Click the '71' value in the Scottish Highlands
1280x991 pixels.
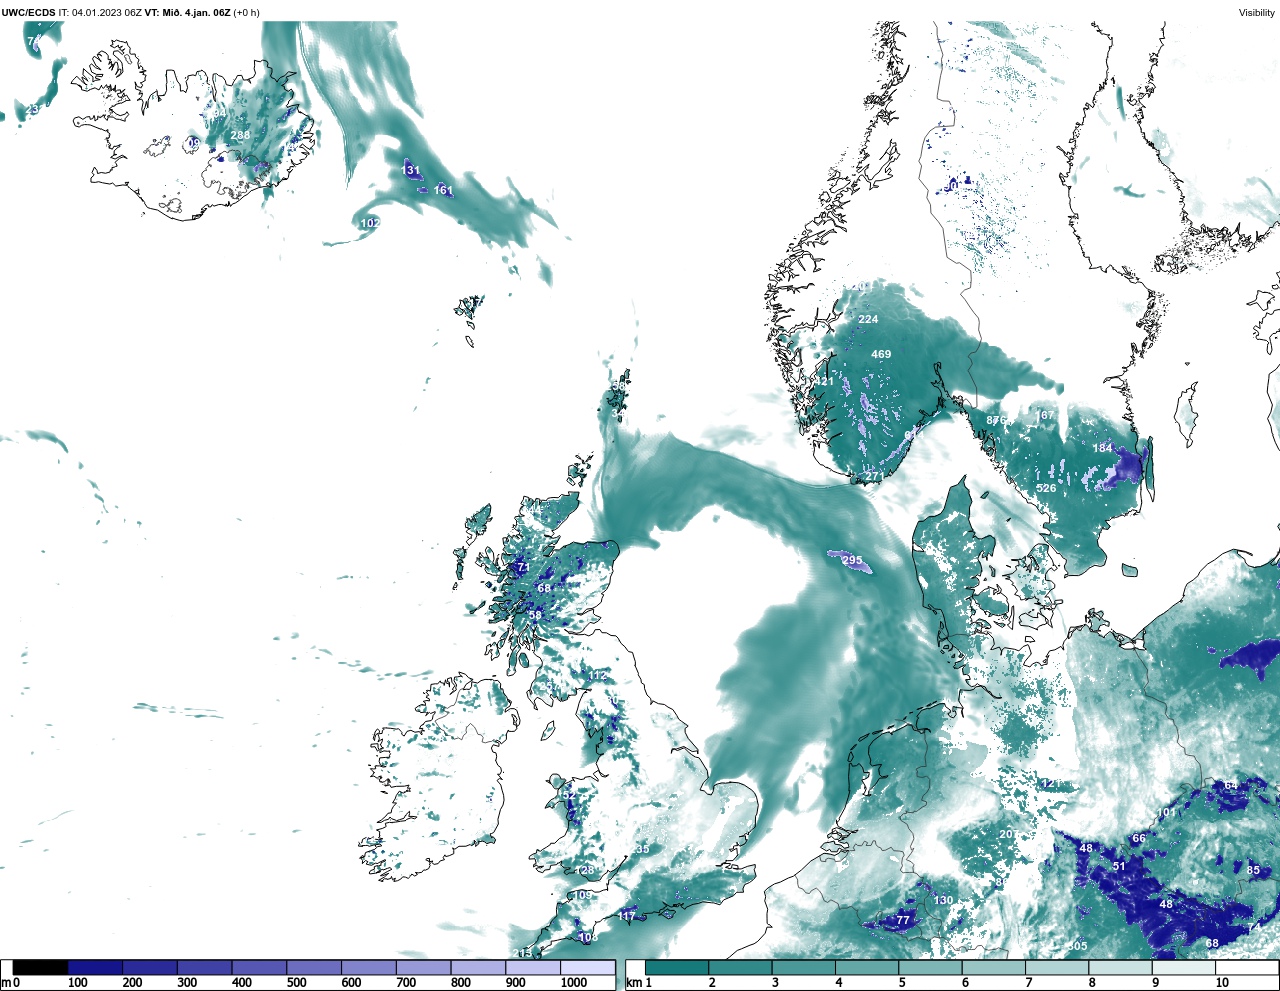point(523,568)
